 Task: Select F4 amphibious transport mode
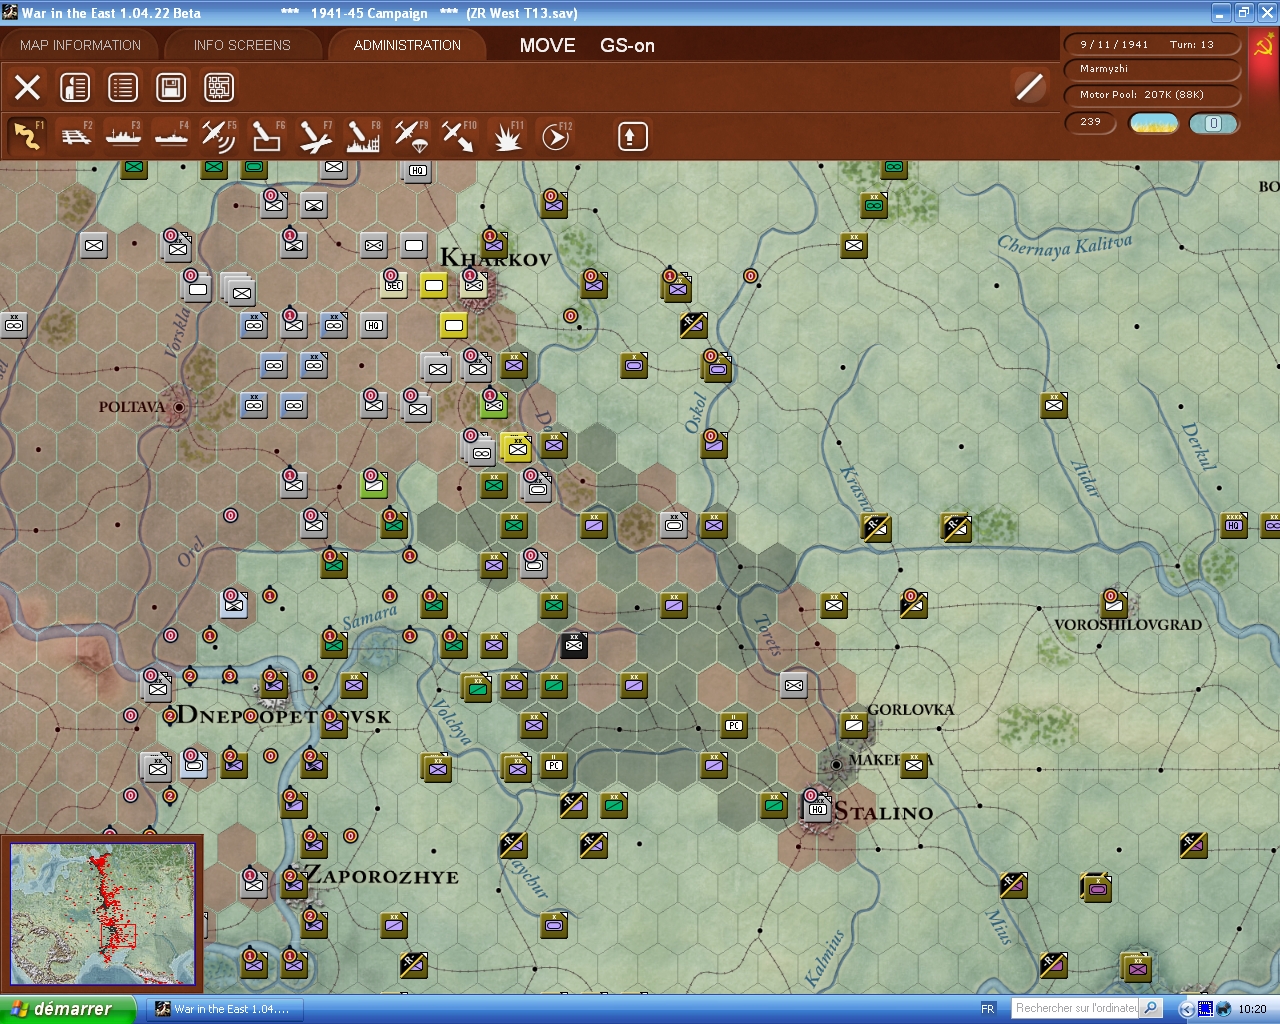(x=171, y=136)
